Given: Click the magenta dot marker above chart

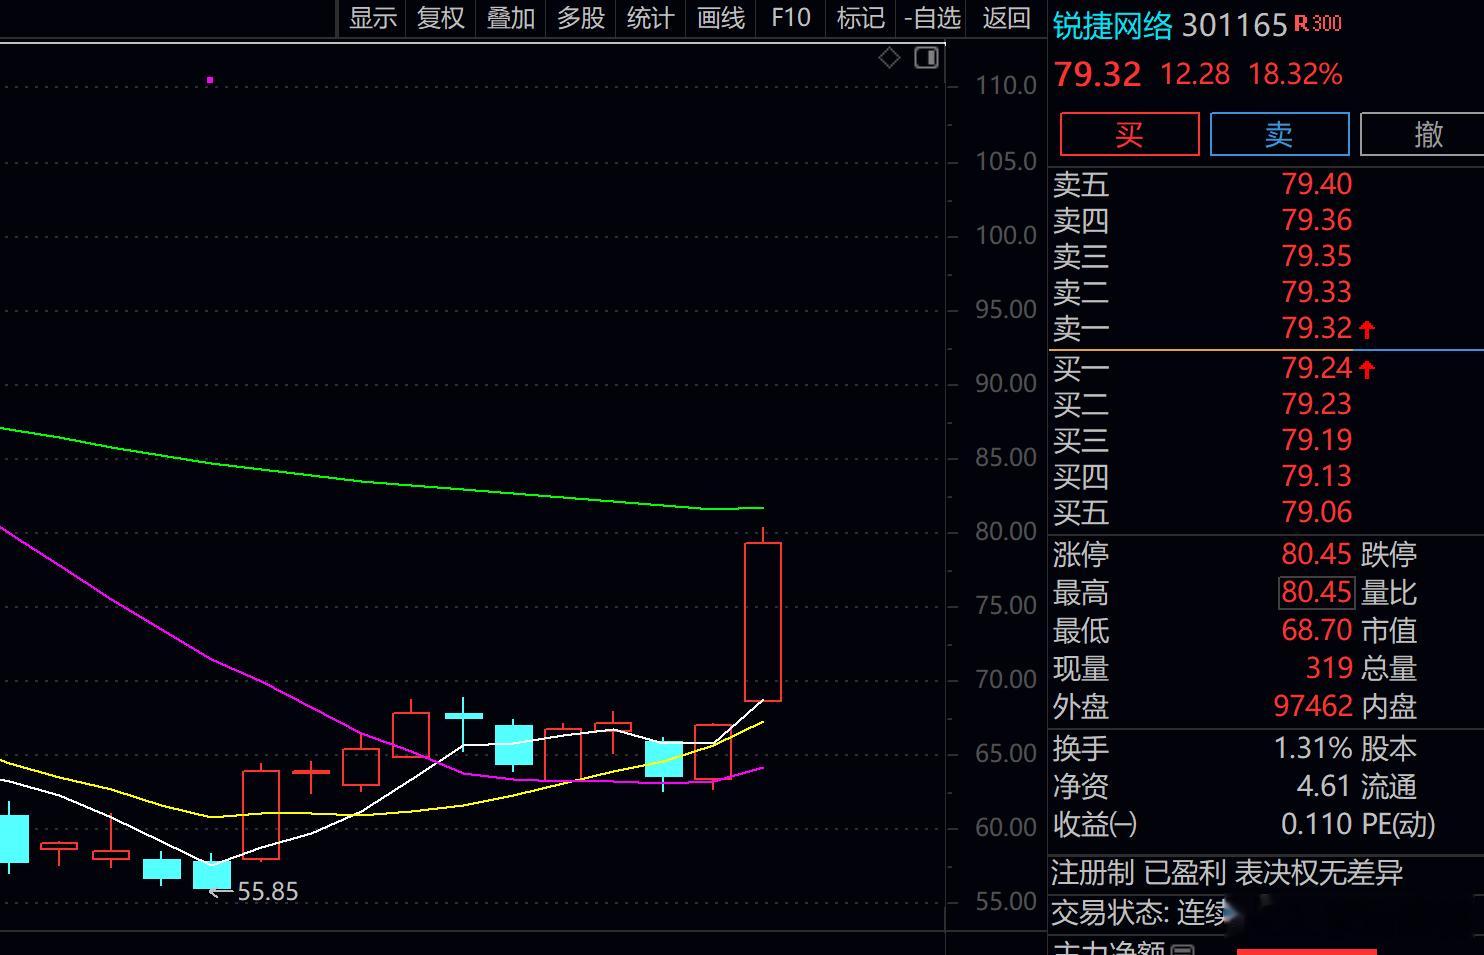Looking at the screenshot, I should (x=210, y=80).
